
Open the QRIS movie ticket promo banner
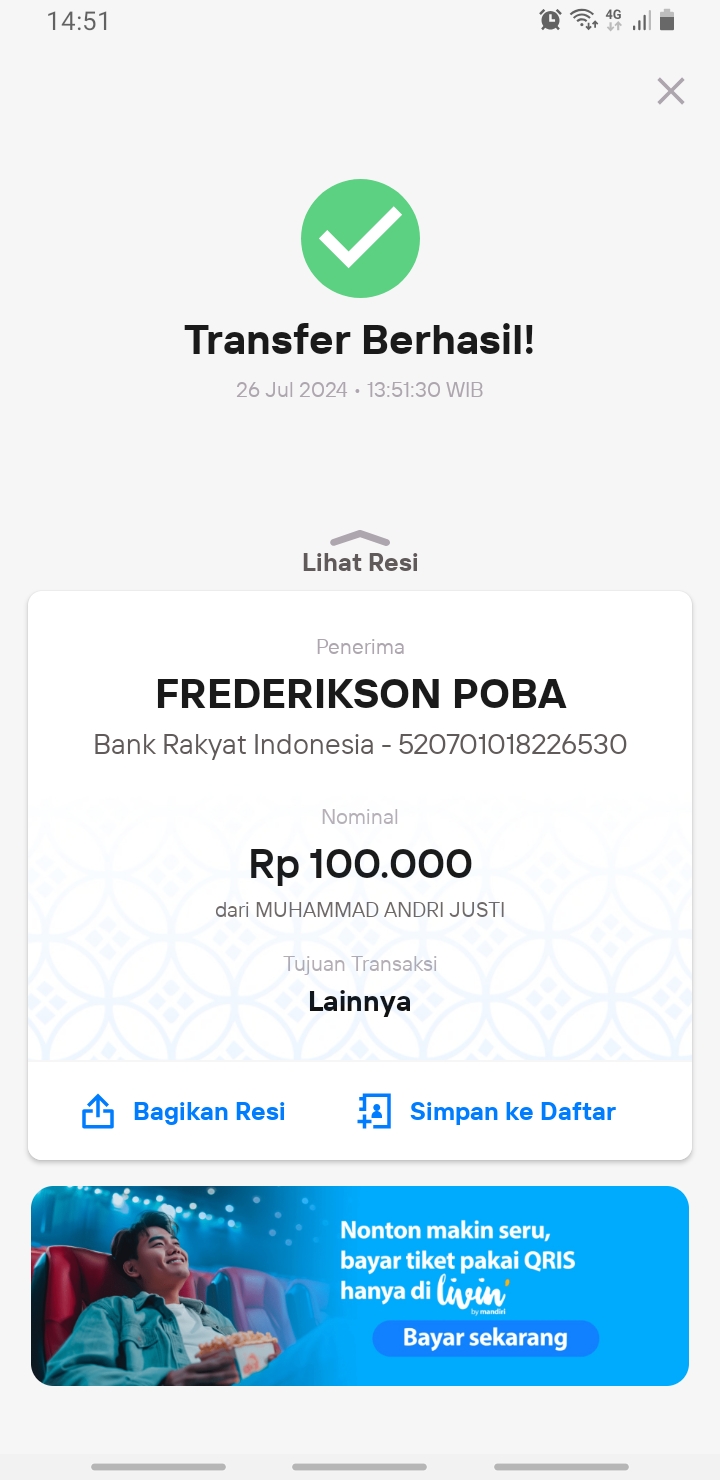tap(360, 1285)
